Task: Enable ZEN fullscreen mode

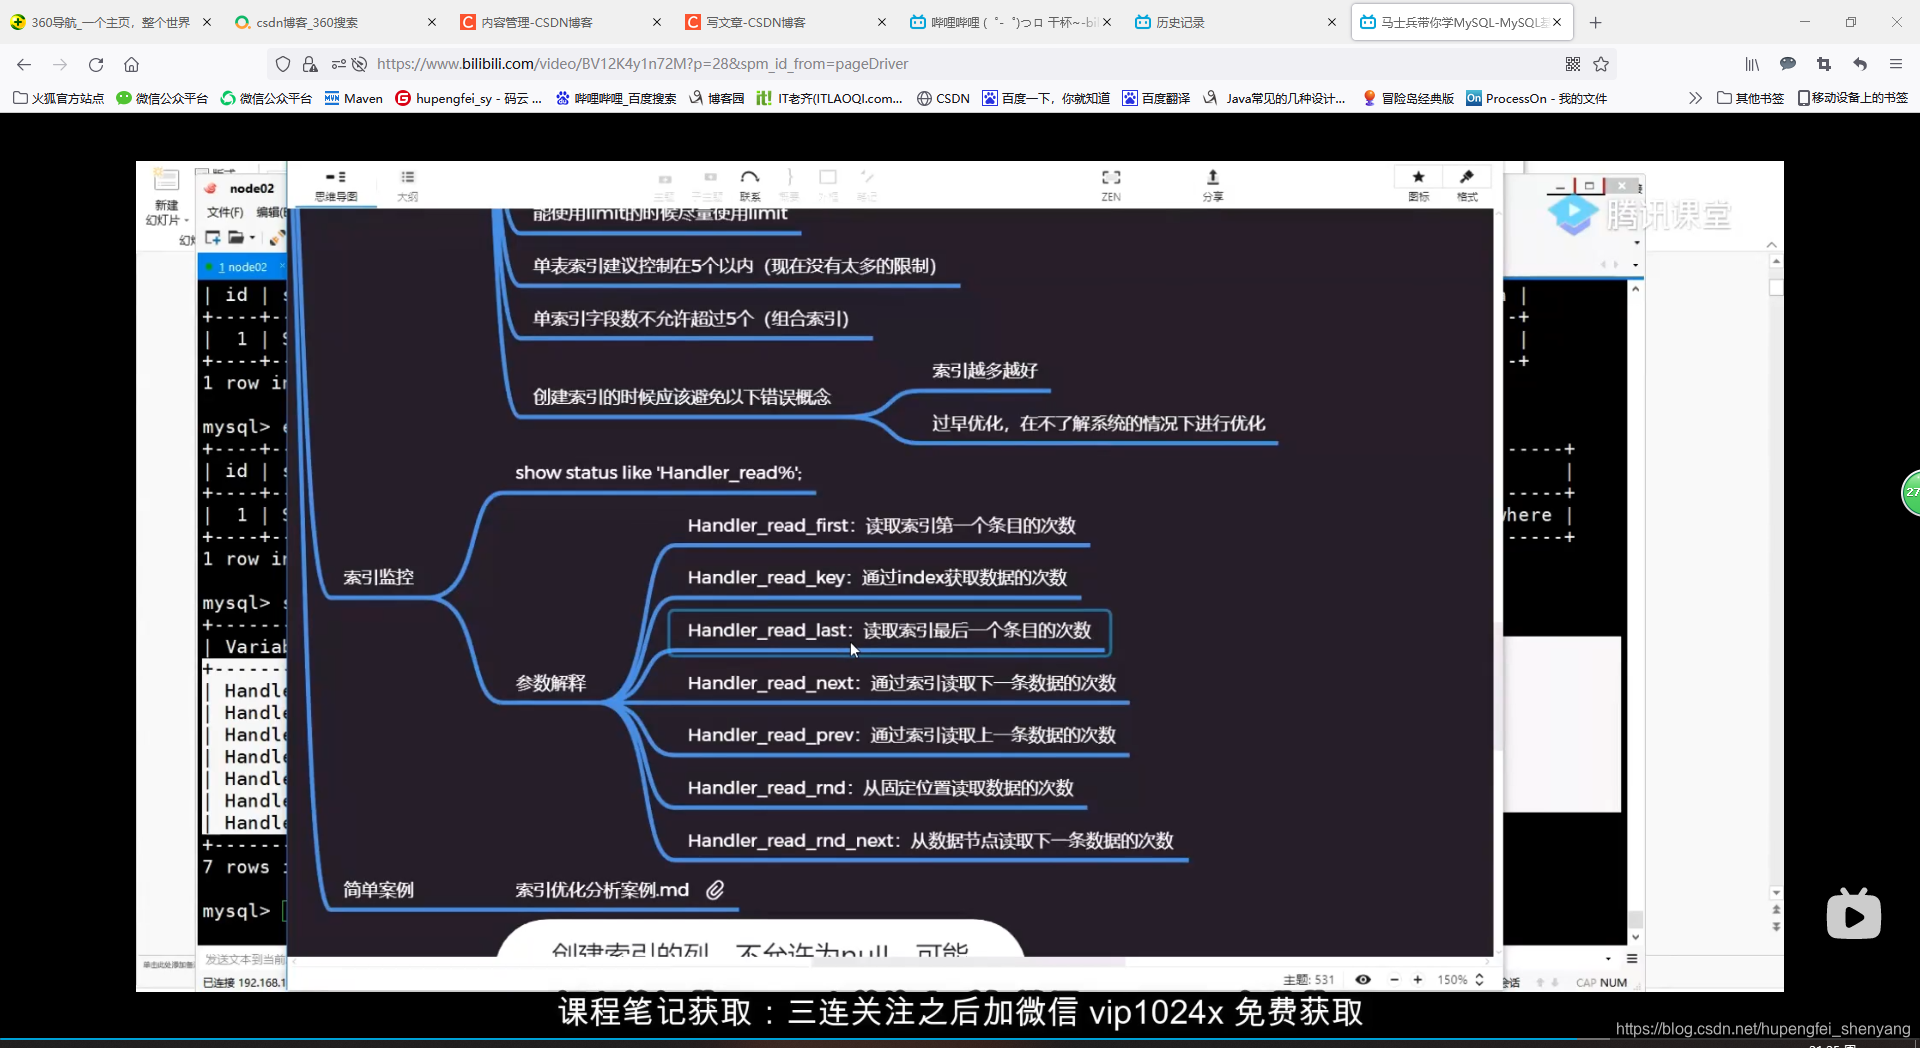Action: pyautogui.click(x=1111, y=183)
